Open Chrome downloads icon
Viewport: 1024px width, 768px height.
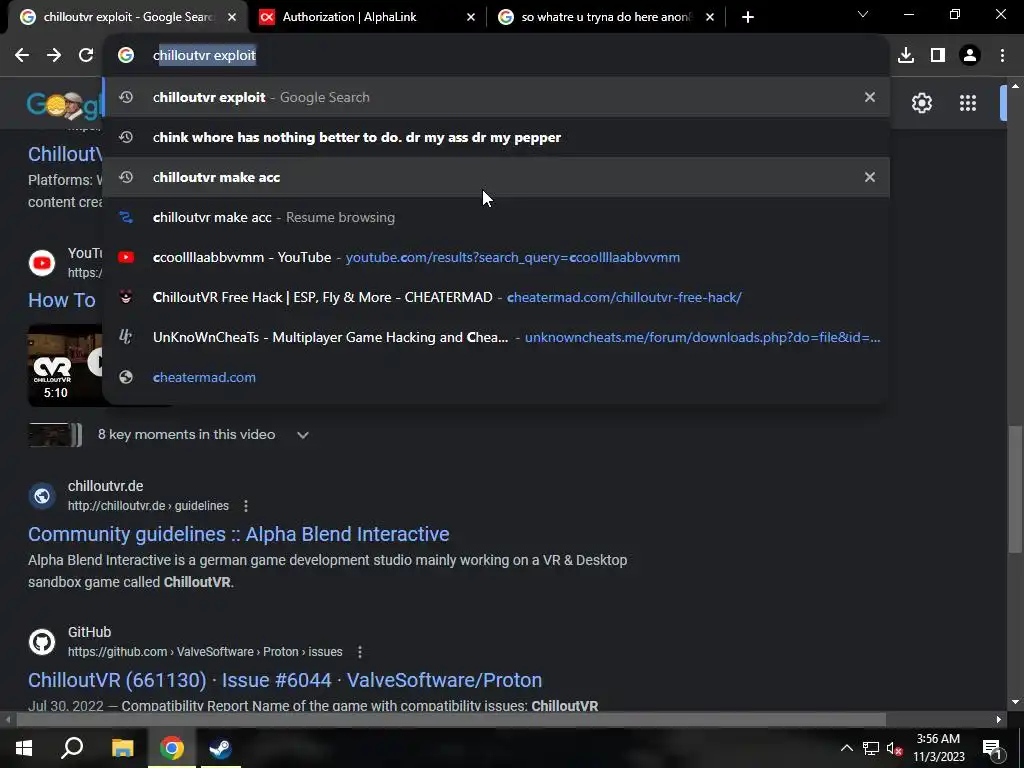click(x=906, y=56)
